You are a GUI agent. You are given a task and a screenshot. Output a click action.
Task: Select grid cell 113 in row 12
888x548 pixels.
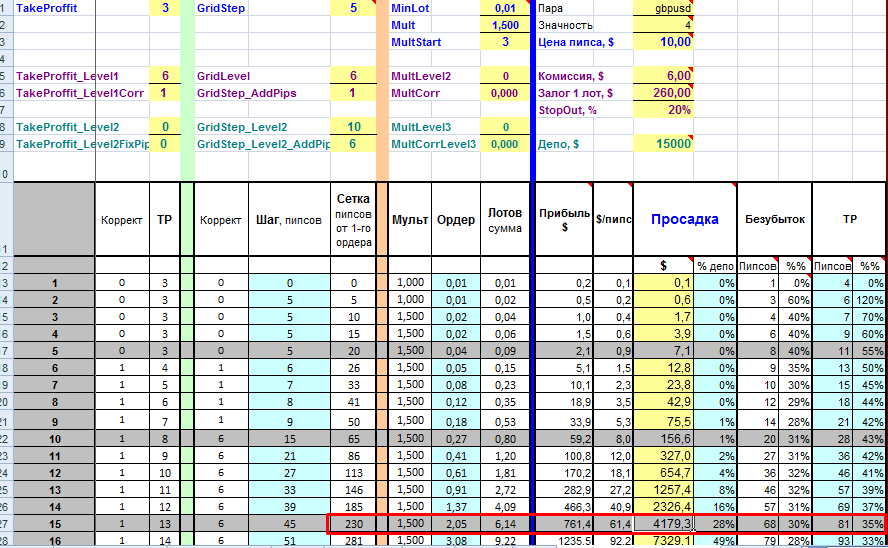tap(353, 473)
